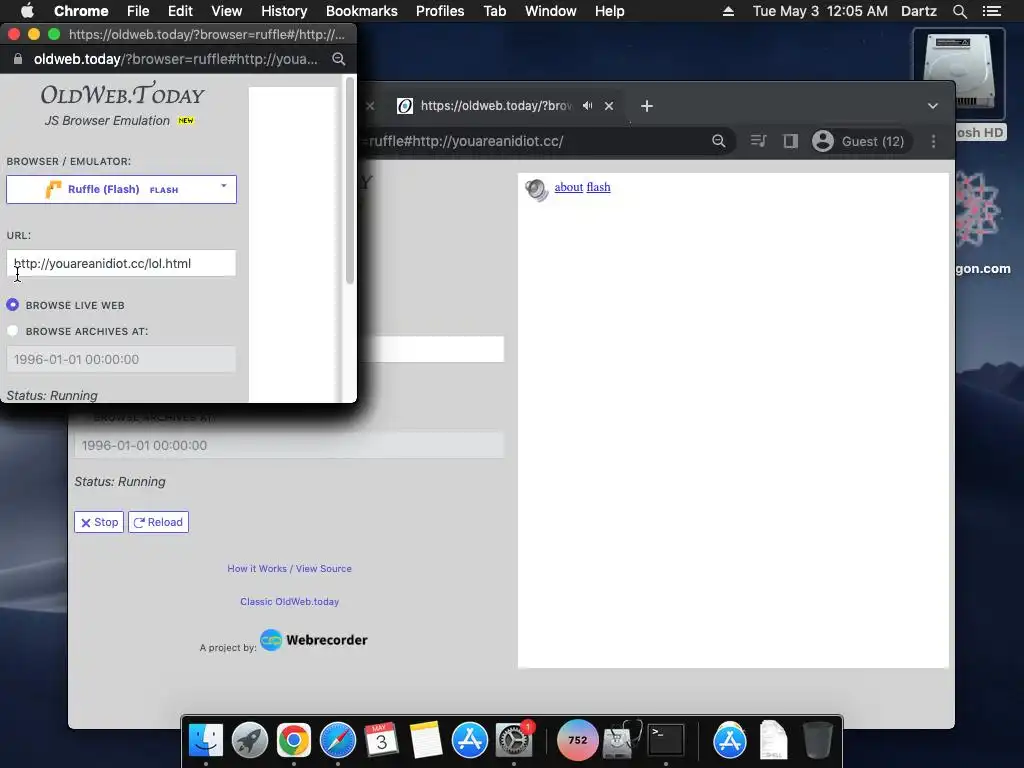Open the Guest (12) profile button
Viewport: 1024px width, 768px height.
(859, 141)
